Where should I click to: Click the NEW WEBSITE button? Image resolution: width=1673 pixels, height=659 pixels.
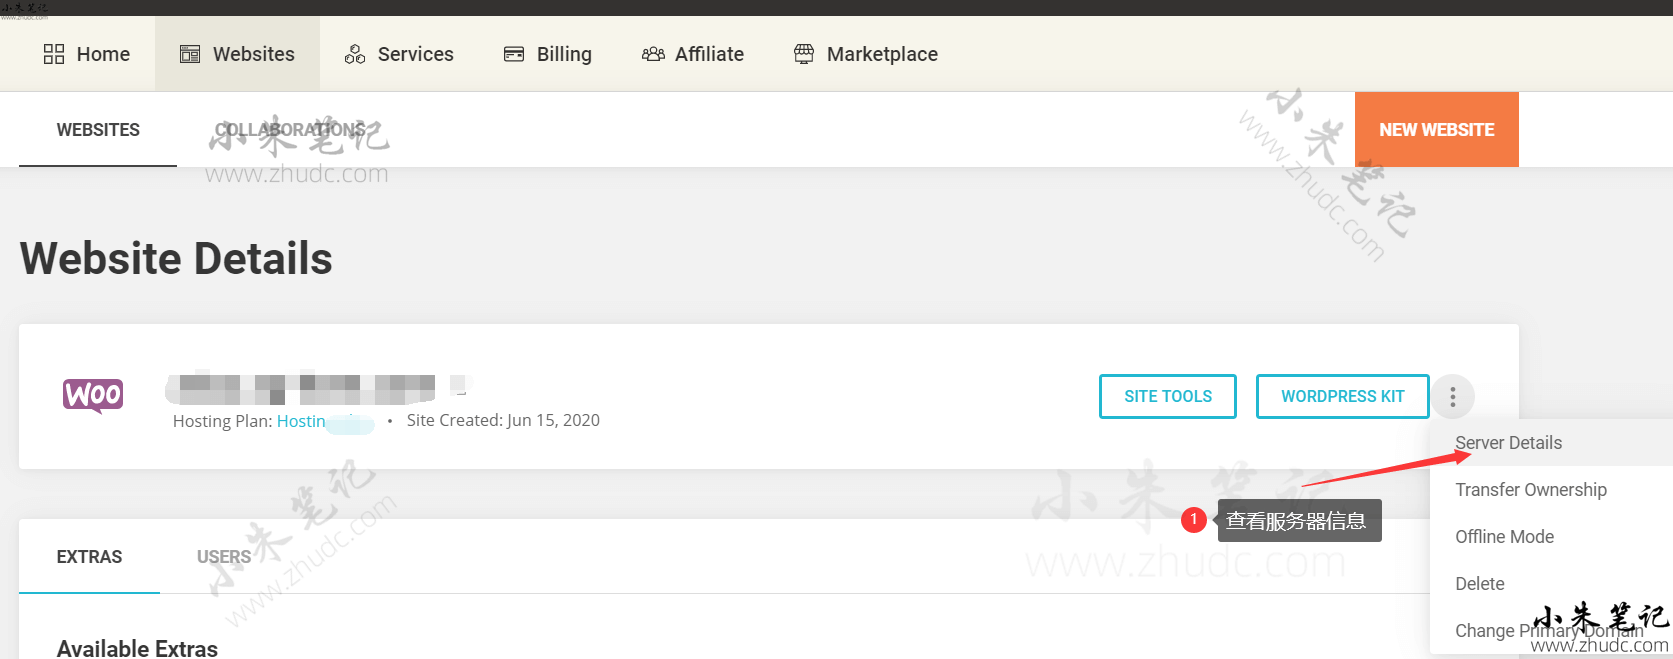(x=1436, y=130)
